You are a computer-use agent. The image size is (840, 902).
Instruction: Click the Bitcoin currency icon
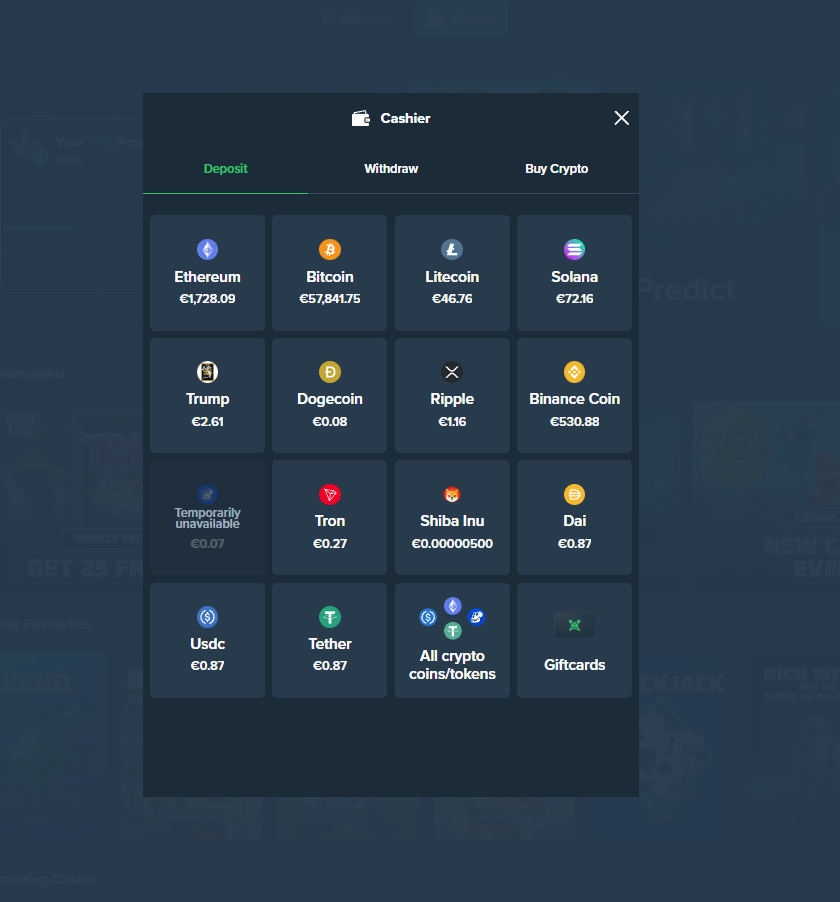tap(329, 248)
